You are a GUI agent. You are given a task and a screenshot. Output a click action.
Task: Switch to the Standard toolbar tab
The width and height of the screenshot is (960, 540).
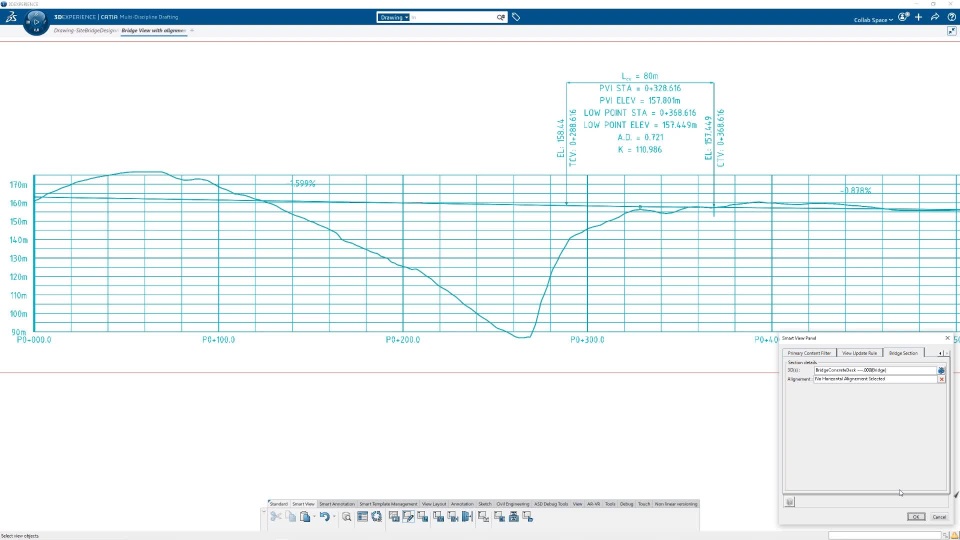click(279, 504)
